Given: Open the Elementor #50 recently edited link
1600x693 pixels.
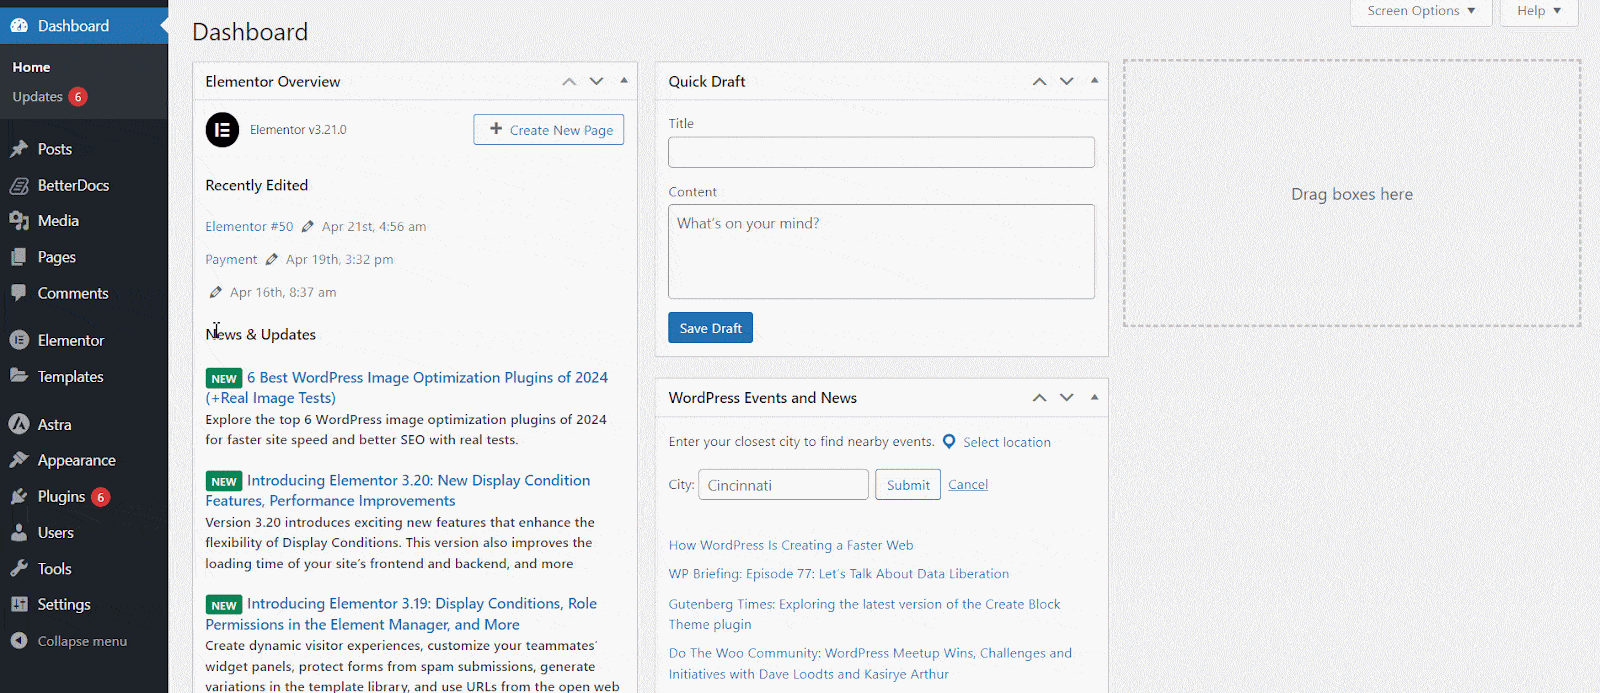Looking at the screenshot, I should [x=249, y=227].
